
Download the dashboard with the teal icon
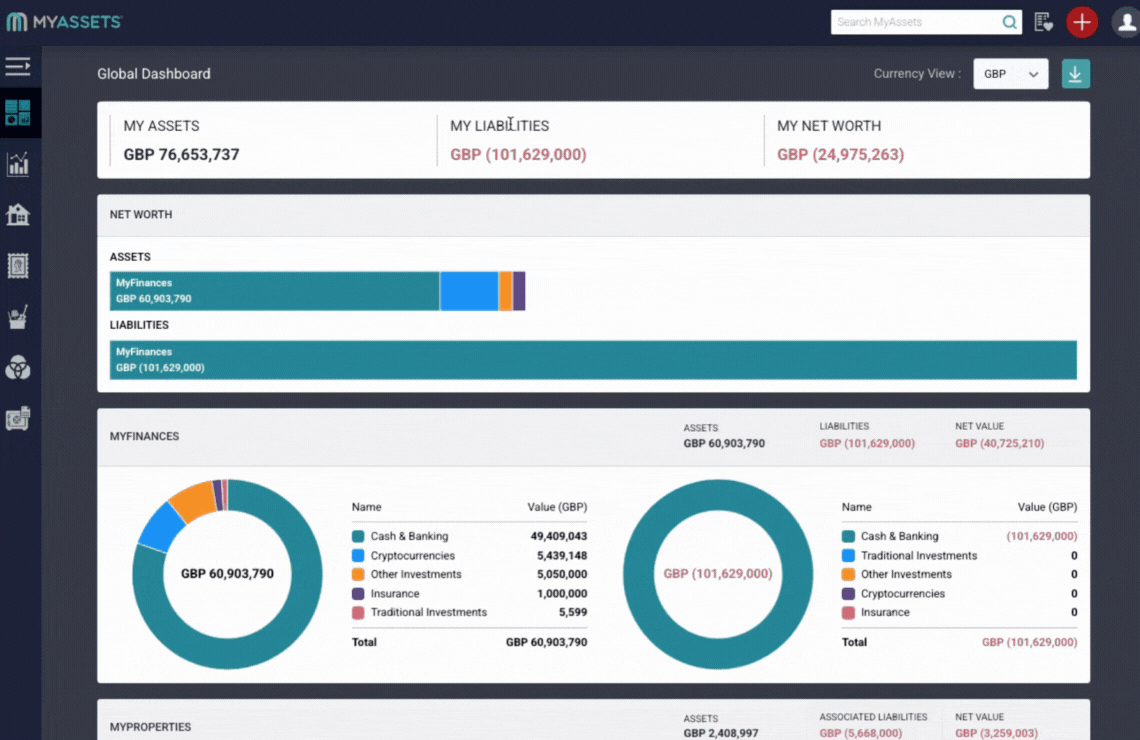tap(1075, 73)
